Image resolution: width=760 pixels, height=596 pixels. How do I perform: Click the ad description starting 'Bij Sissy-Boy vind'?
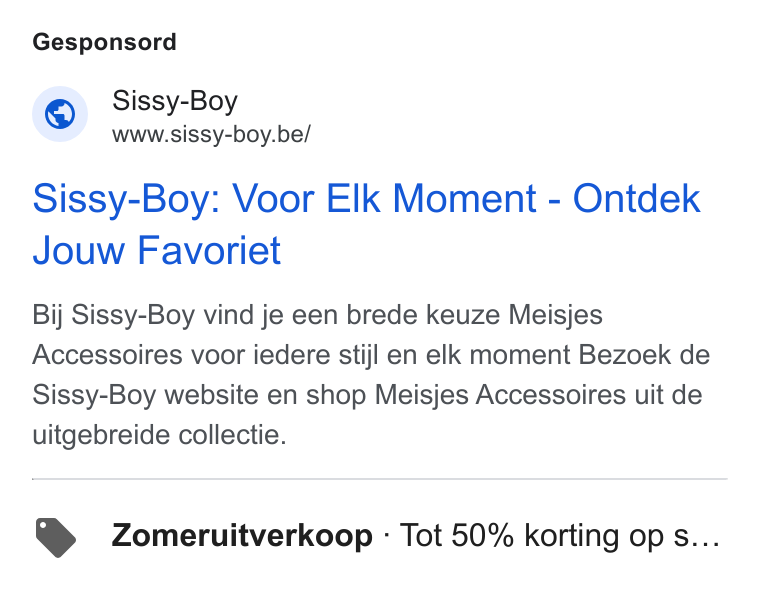[x=371, y=375]
